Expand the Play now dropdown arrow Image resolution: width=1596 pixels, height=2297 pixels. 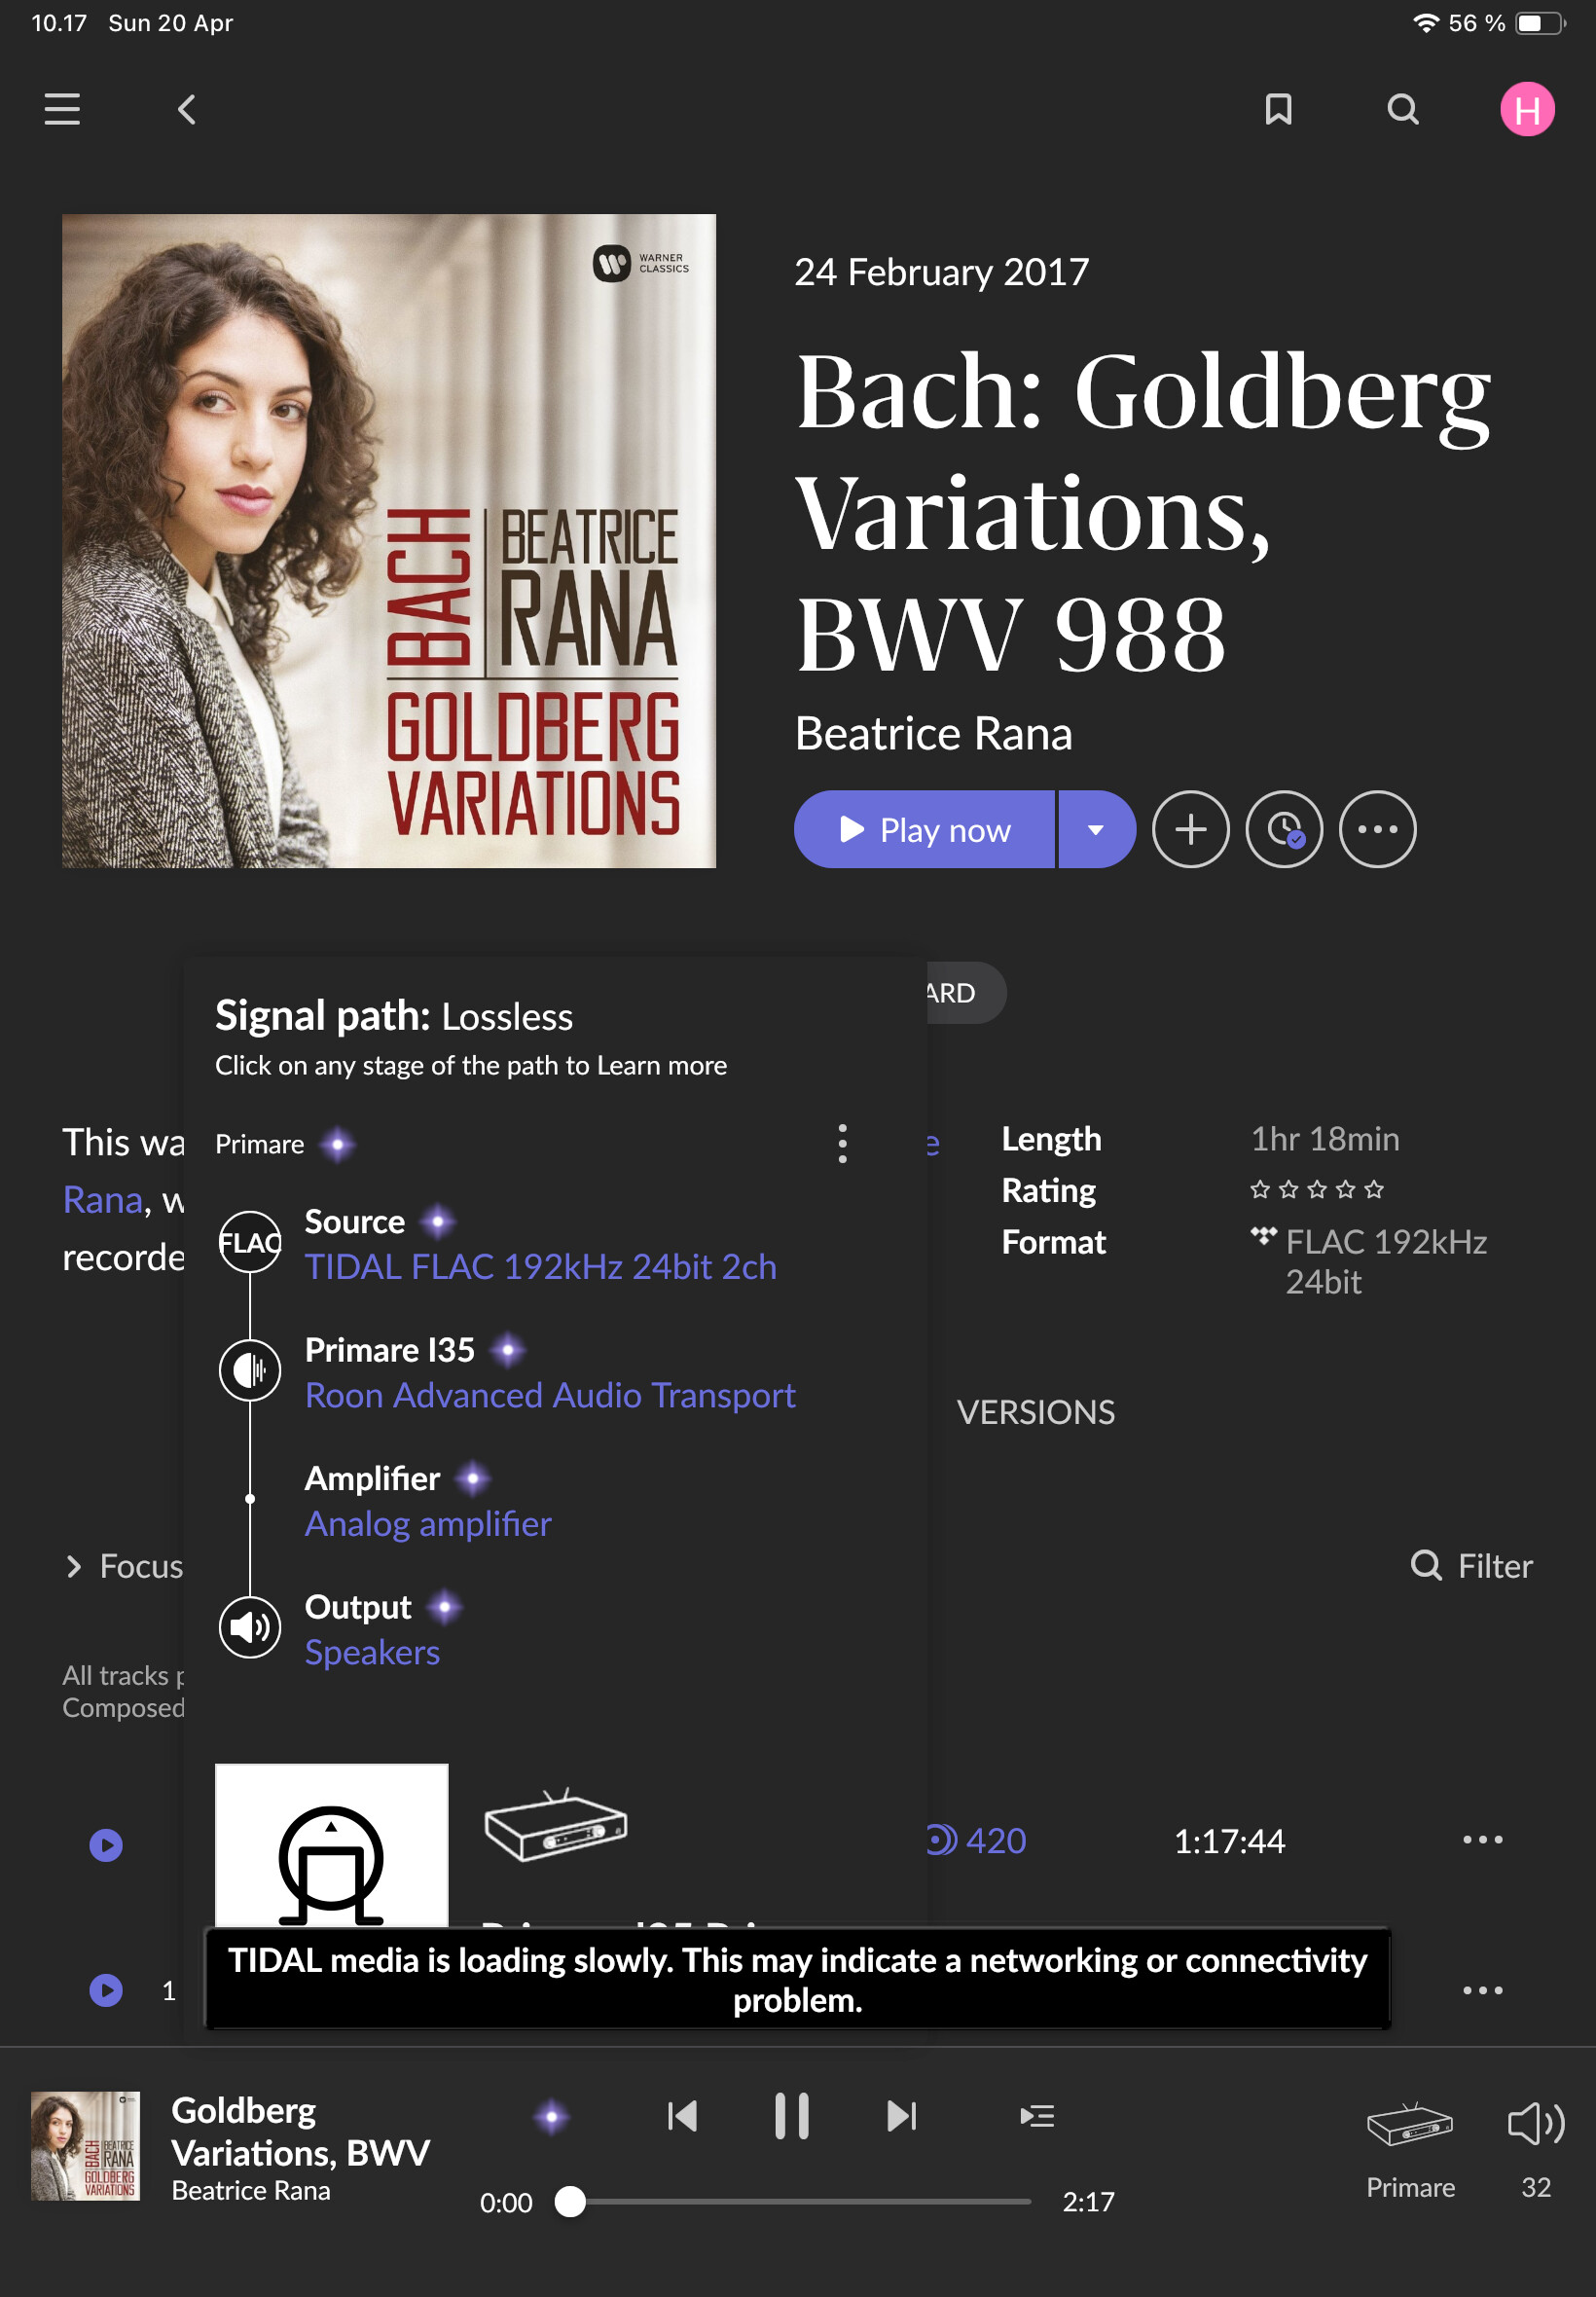click(x=1097, y=829)
